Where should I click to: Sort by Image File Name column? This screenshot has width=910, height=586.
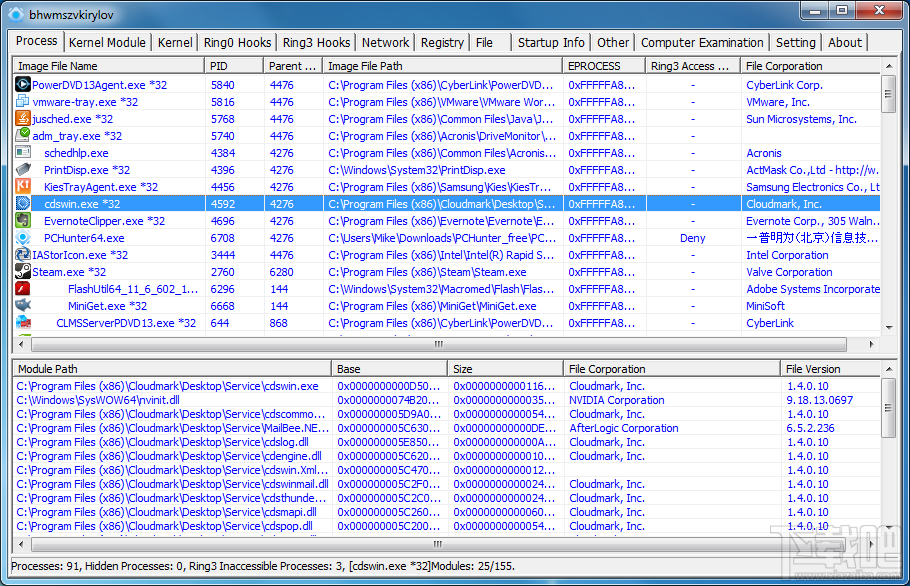109,66
